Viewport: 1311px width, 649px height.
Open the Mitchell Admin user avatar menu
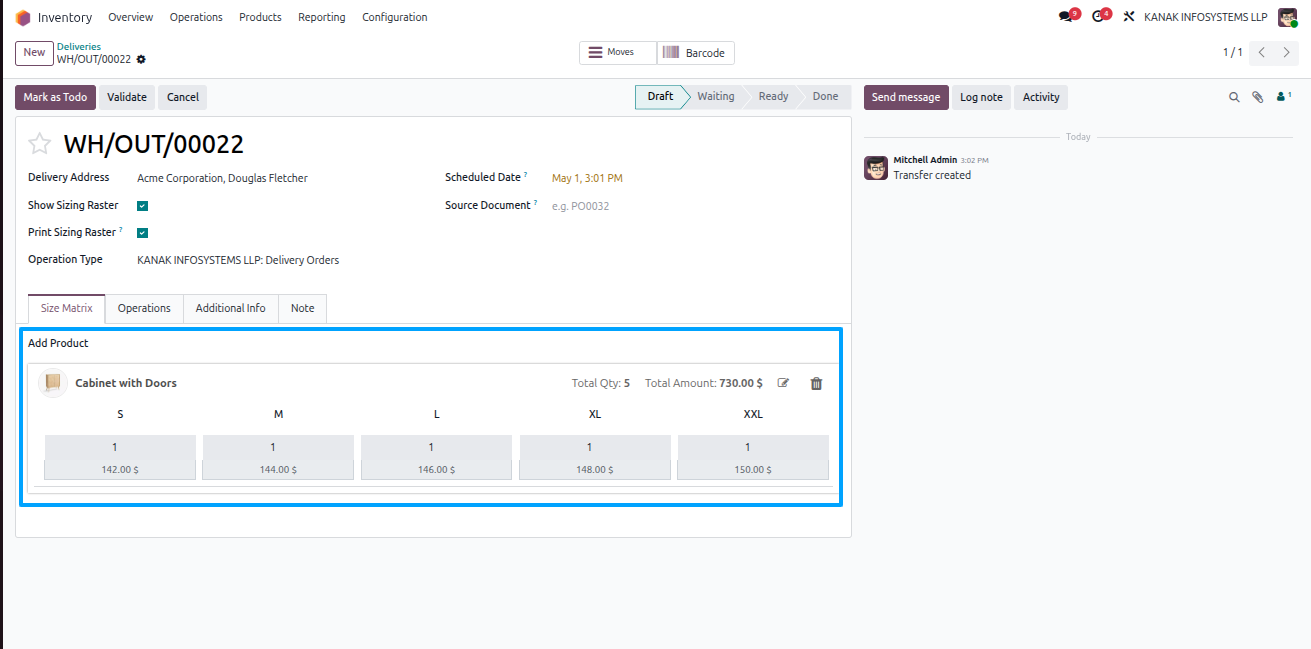[1287, 17]
